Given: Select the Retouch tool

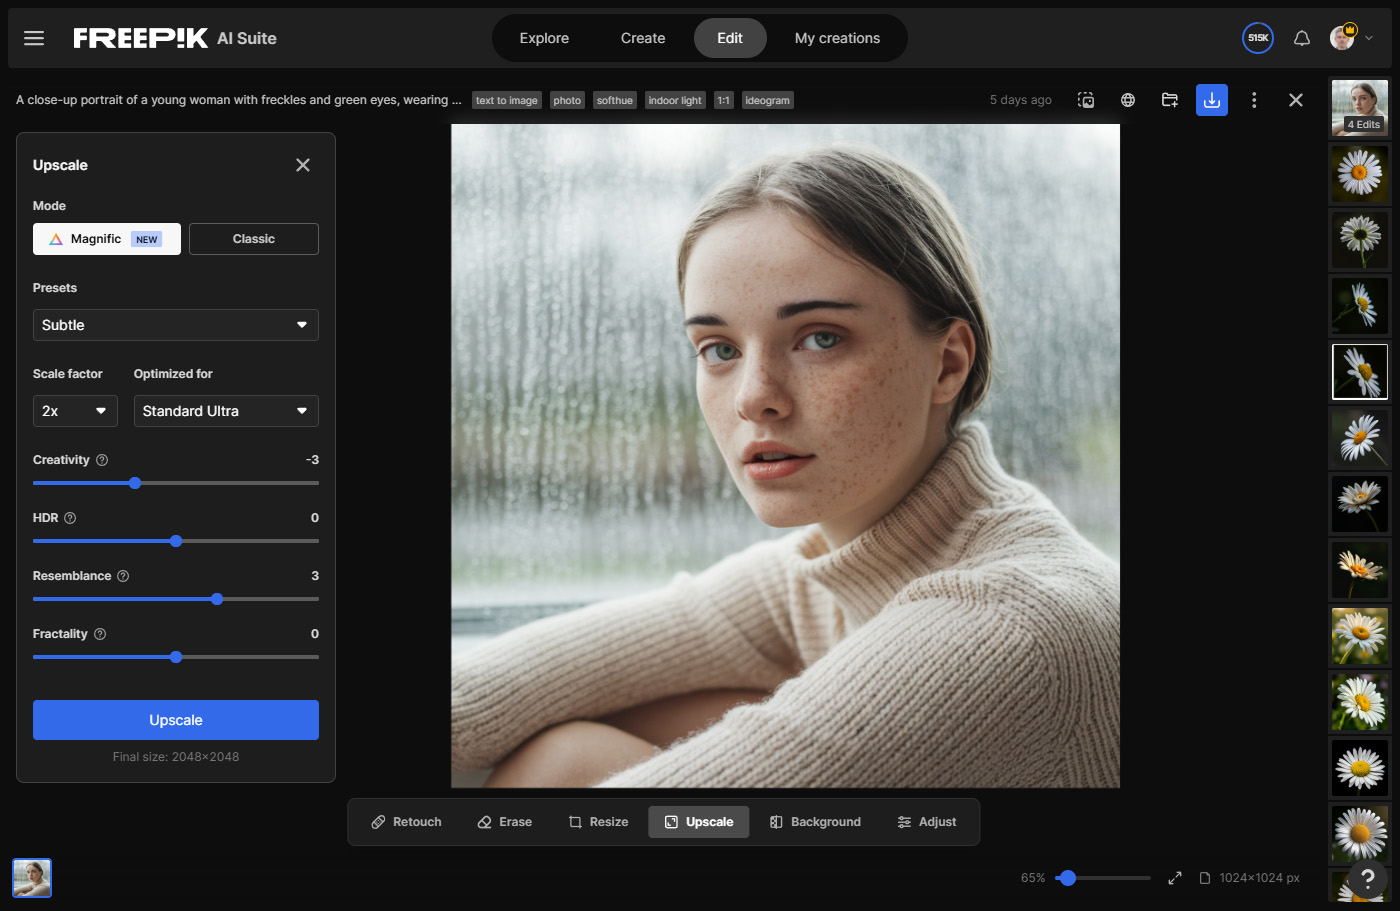Looking at the screenshot, I should tap(406, 822).
